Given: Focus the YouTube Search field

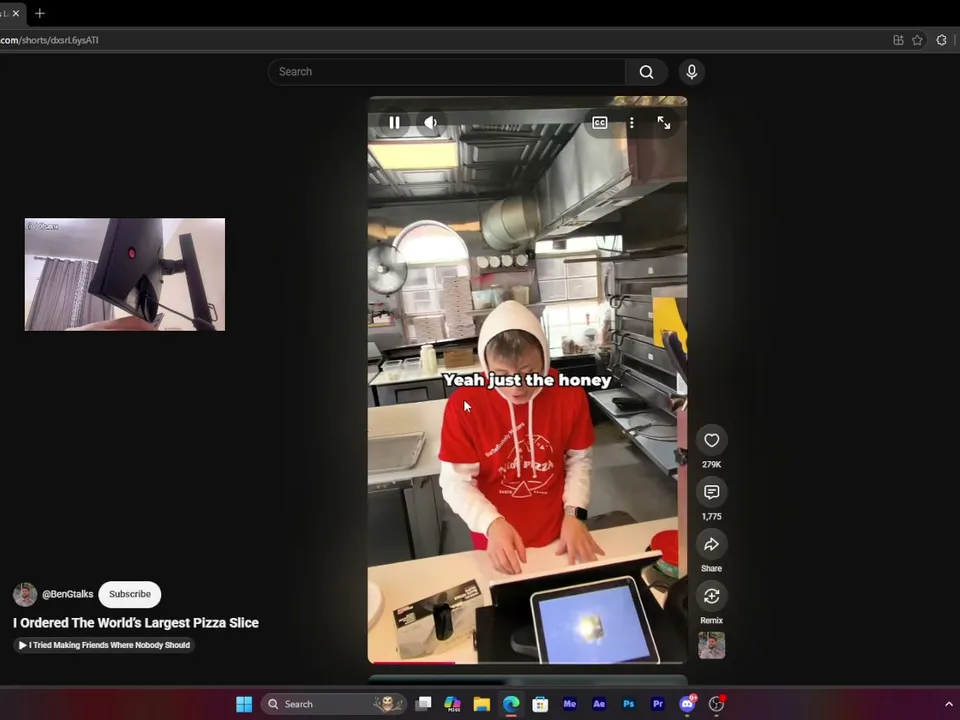Looking at the screenshot, I should coord(447,72).
